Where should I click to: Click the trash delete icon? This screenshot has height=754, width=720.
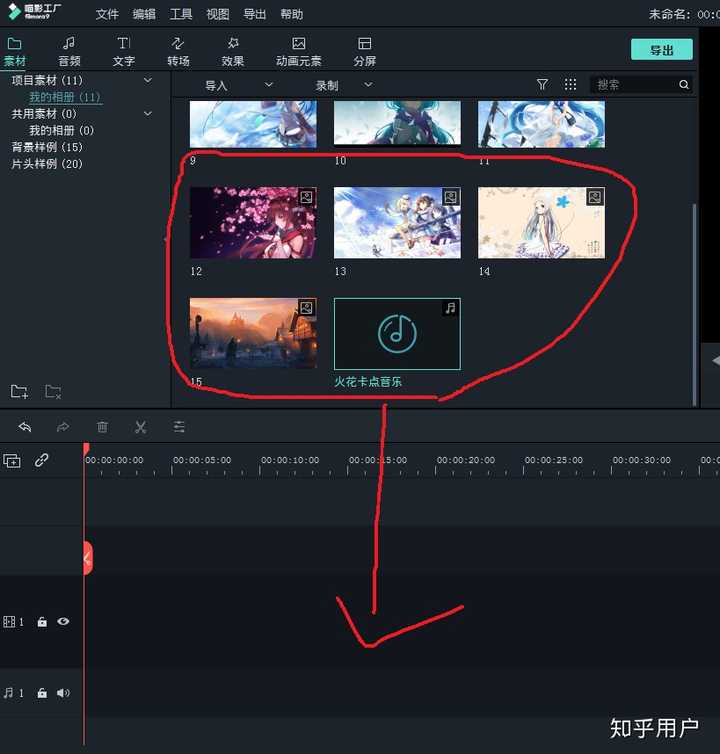coord(102,427)
